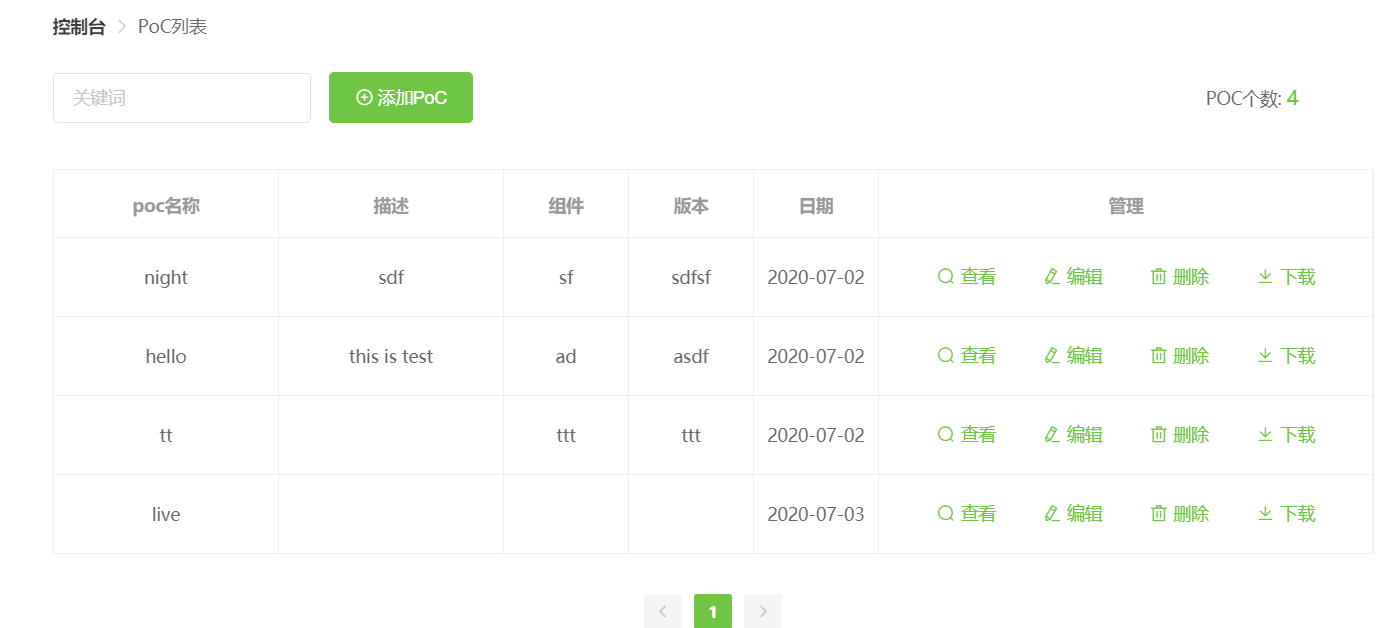The height and width of the screenshot is (628, 1392).
Task: Click 删除 text link for live
Action: tap(1191, 513)
